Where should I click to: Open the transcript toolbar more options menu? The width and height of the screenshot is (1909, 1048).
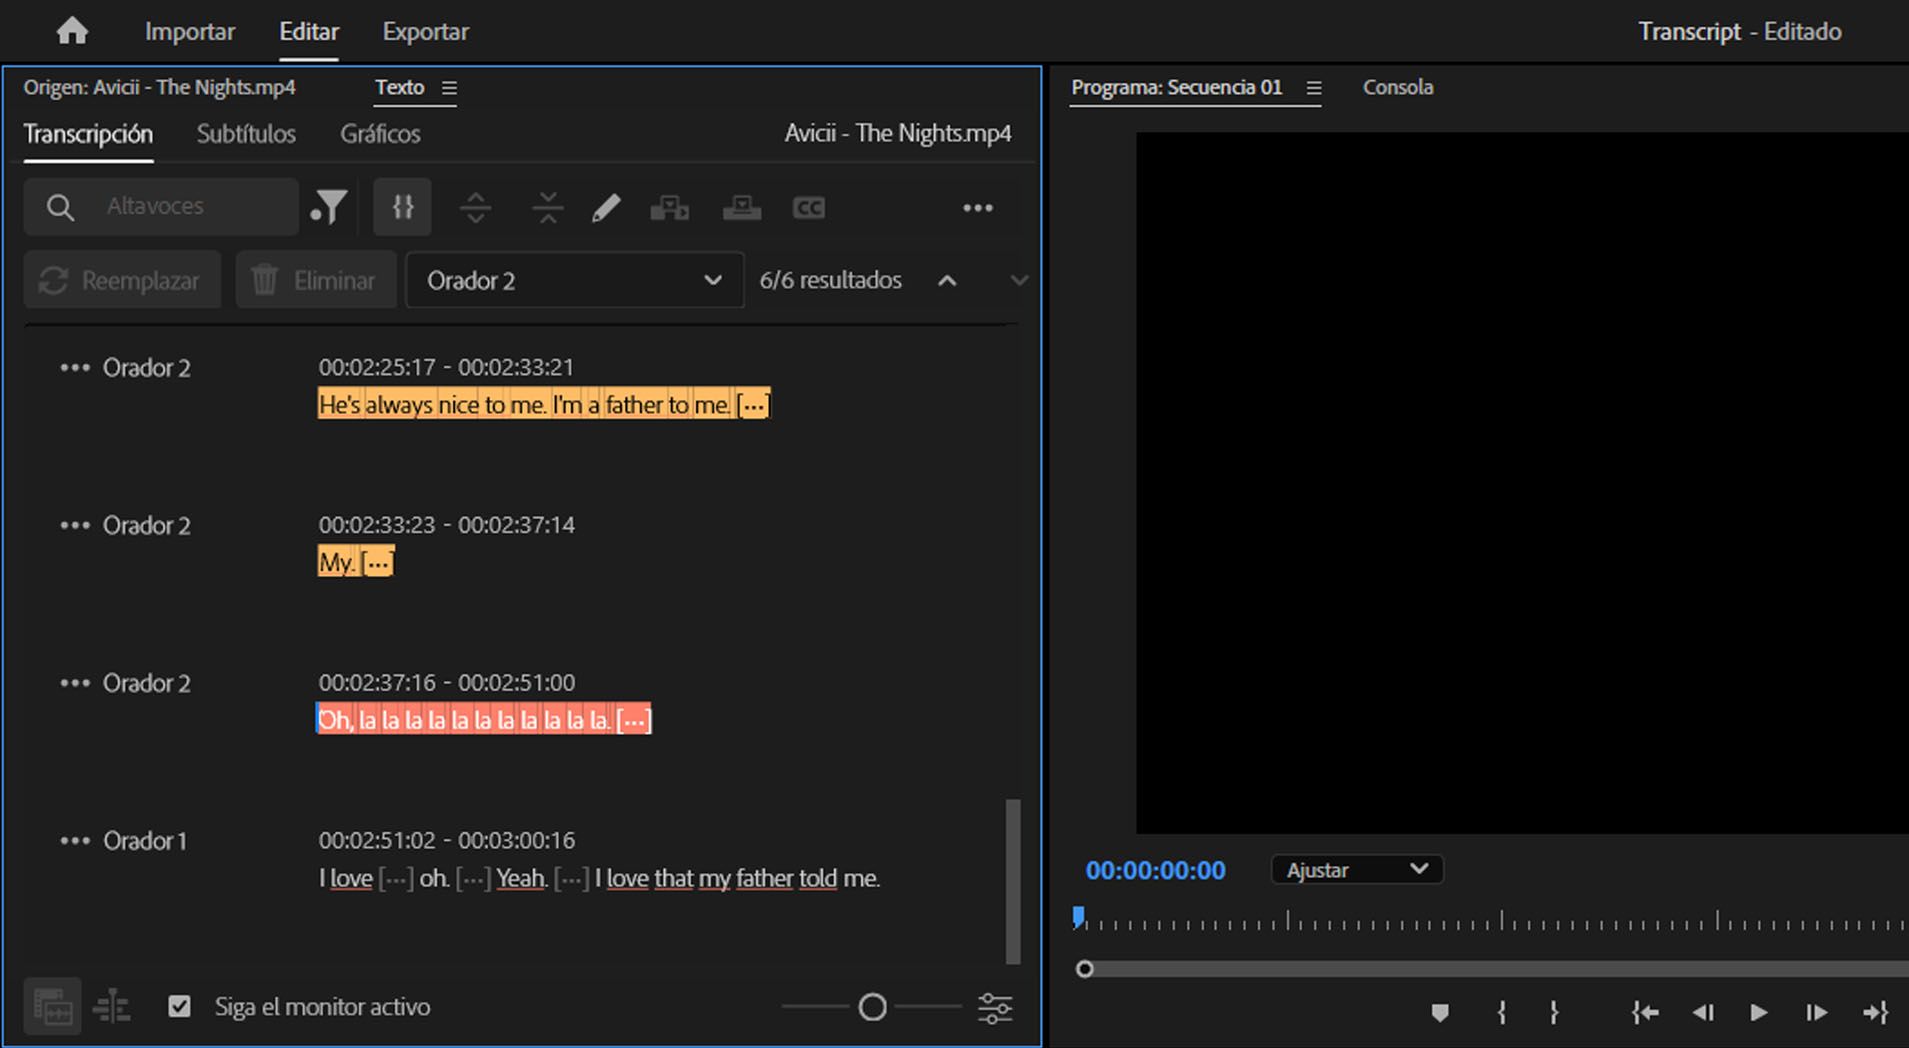978,208
